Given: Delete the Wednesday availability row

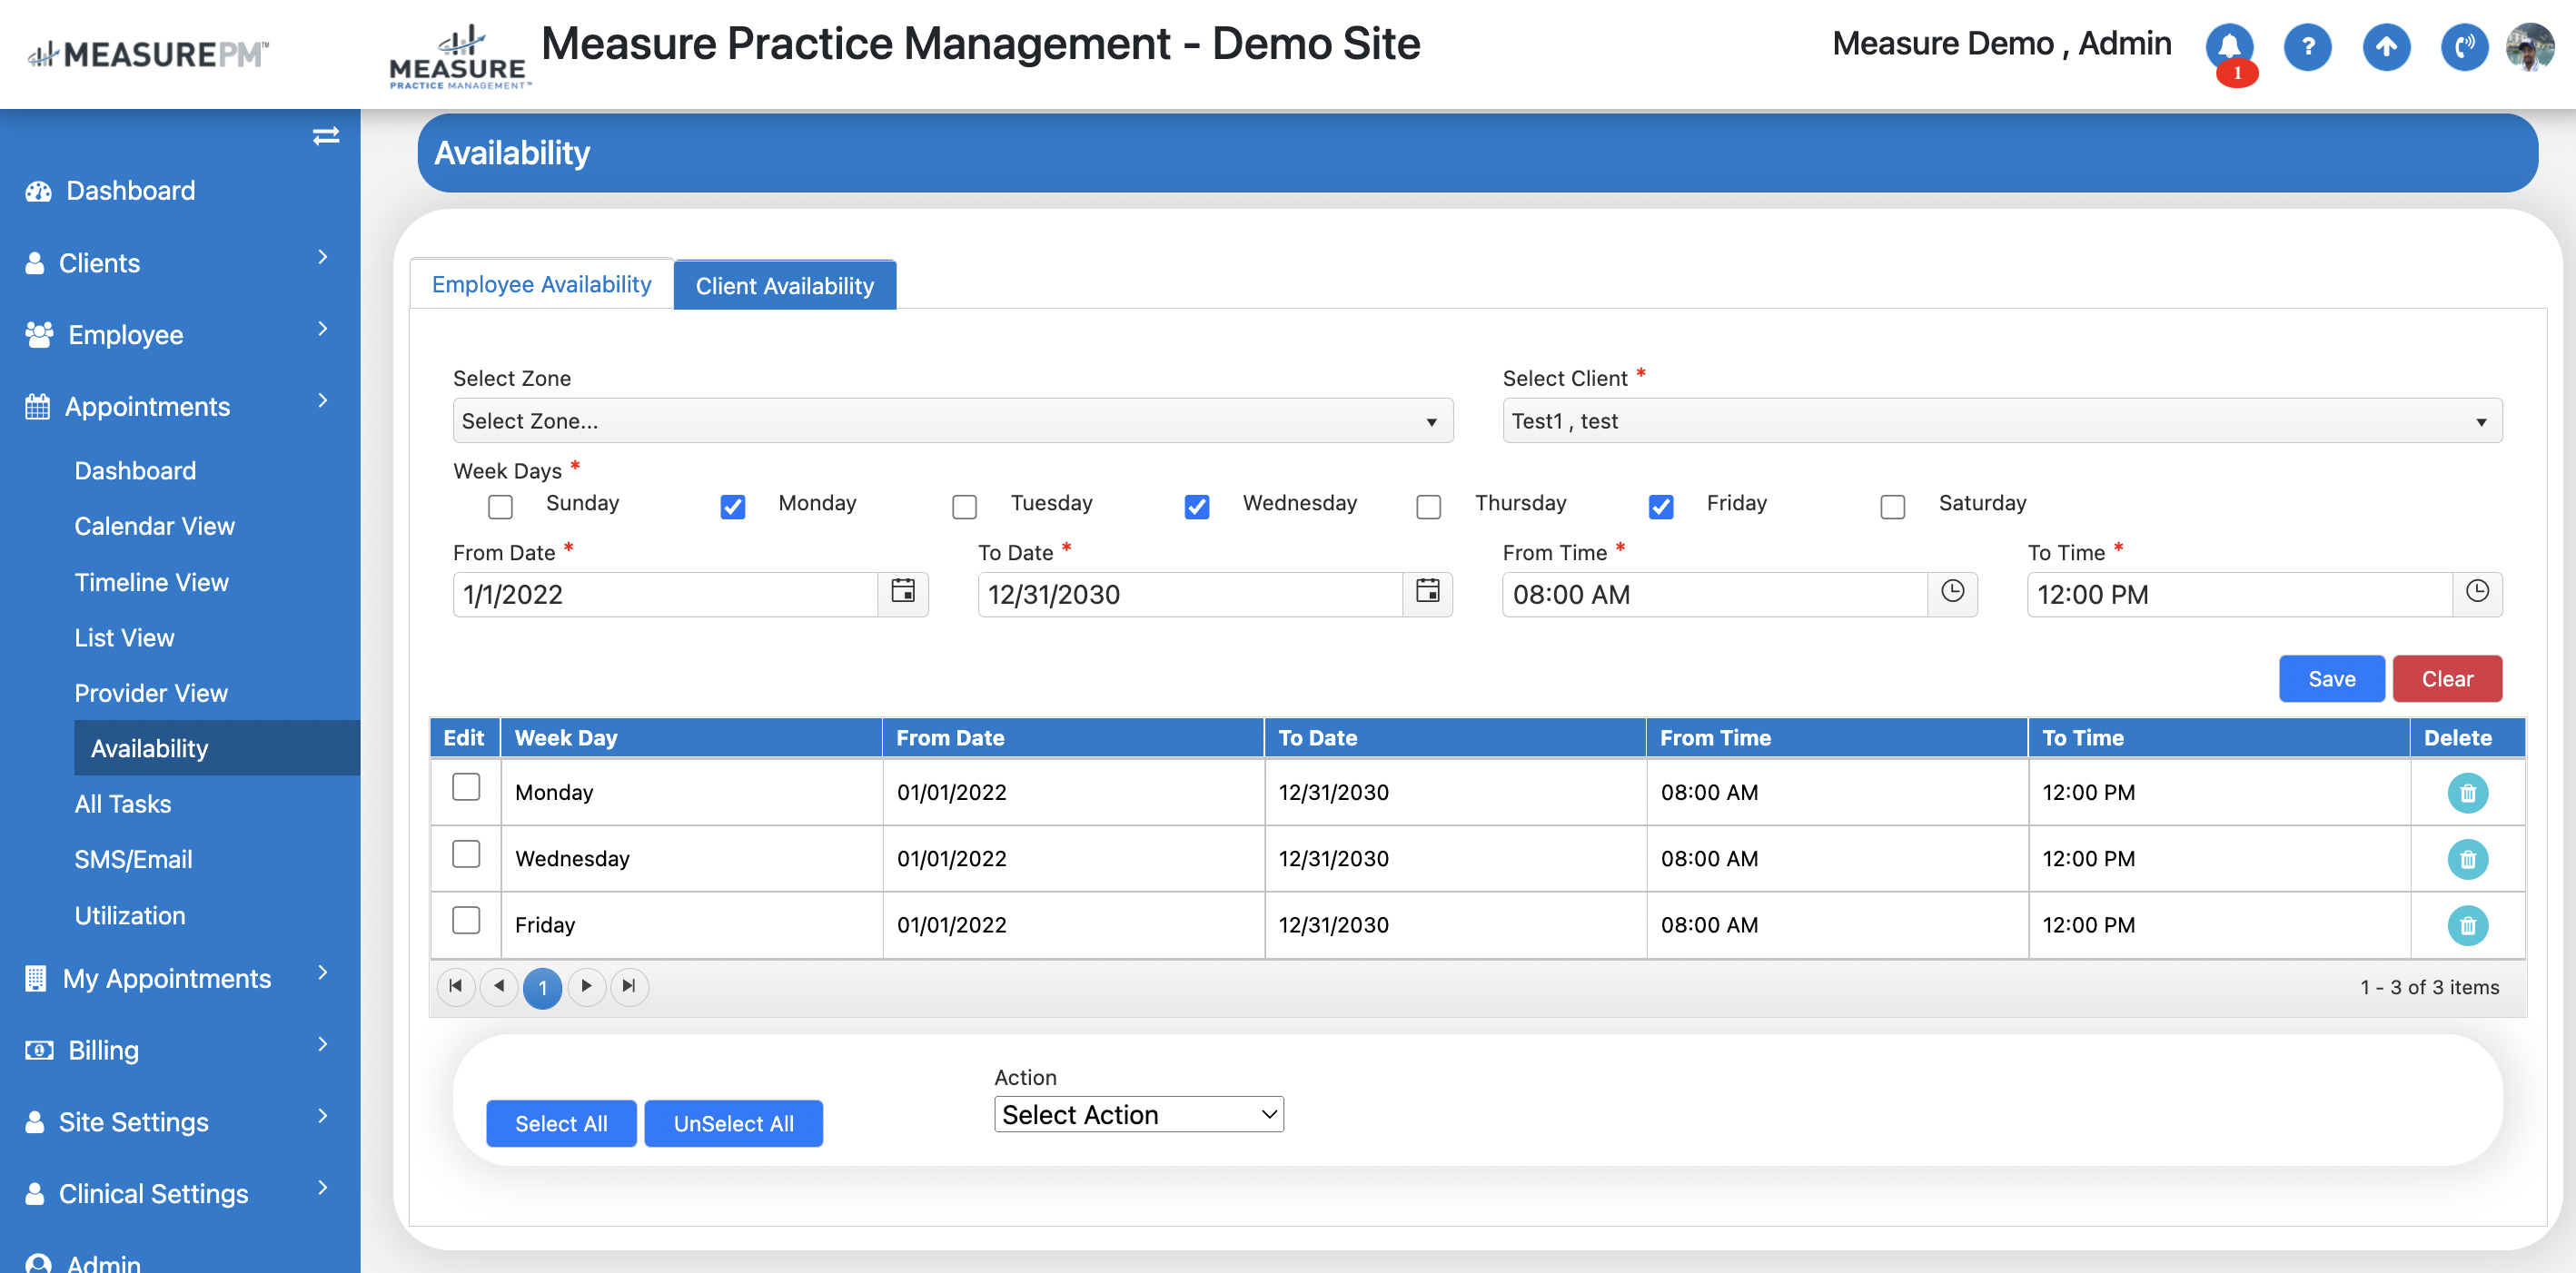Looking at the screenshot, I should [x=2466, y=858].
